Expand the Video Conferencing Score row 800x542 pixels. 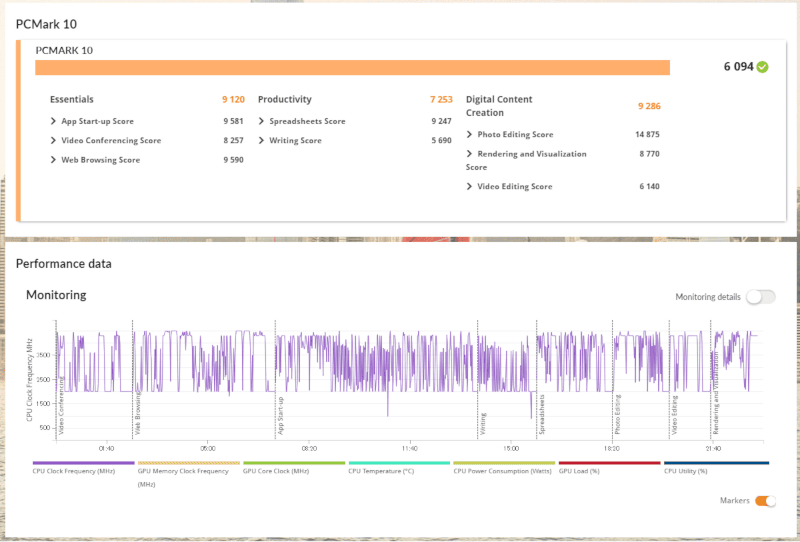[x=111, y=140]
